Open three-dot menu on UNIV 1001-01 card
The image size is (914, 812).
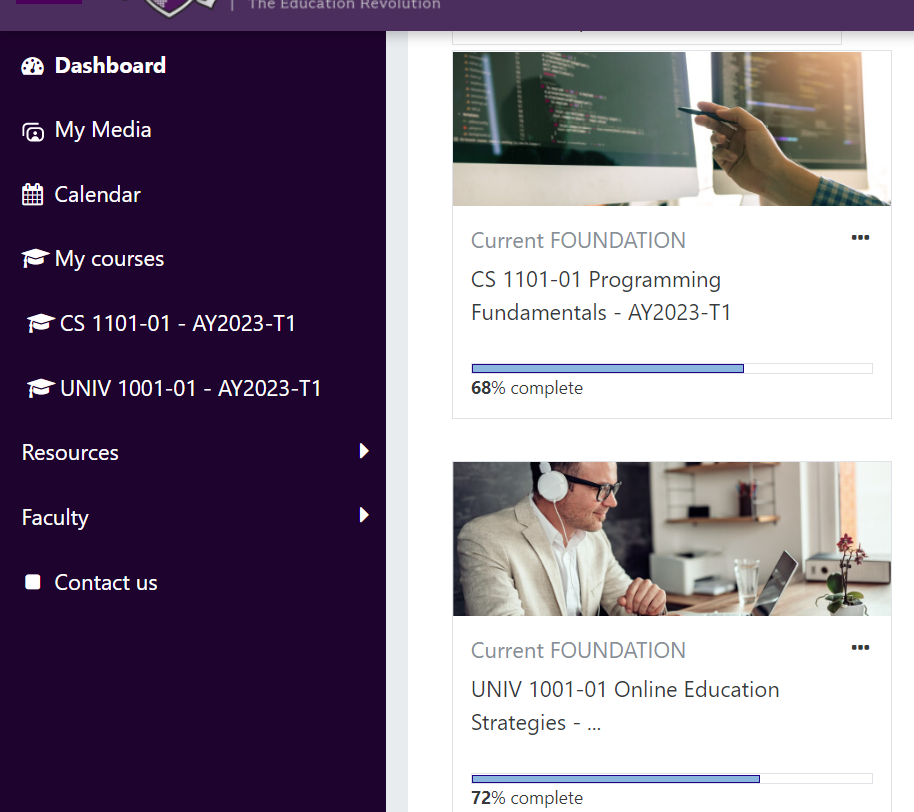(x=860, y=647)
